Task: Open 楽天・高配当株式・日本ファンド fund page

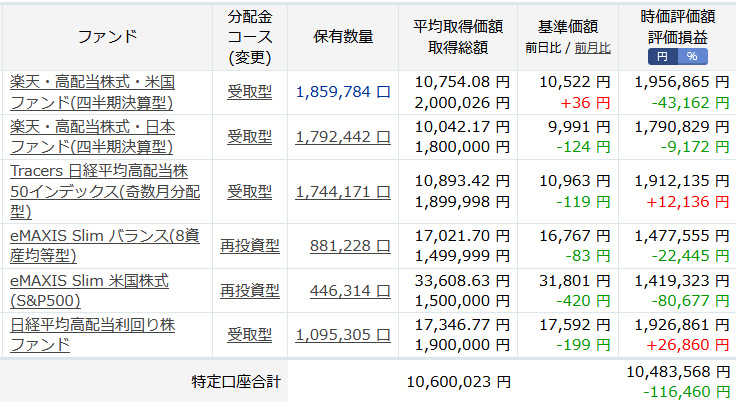Action: (92, 137)
